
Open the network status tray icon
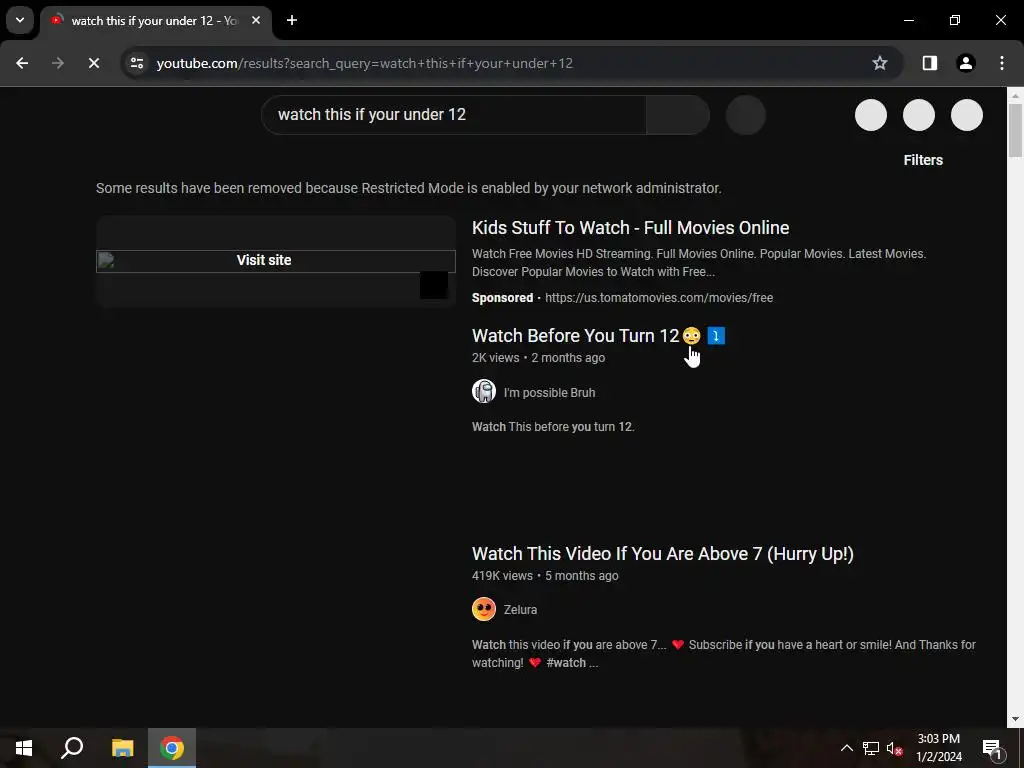(871, 748)
